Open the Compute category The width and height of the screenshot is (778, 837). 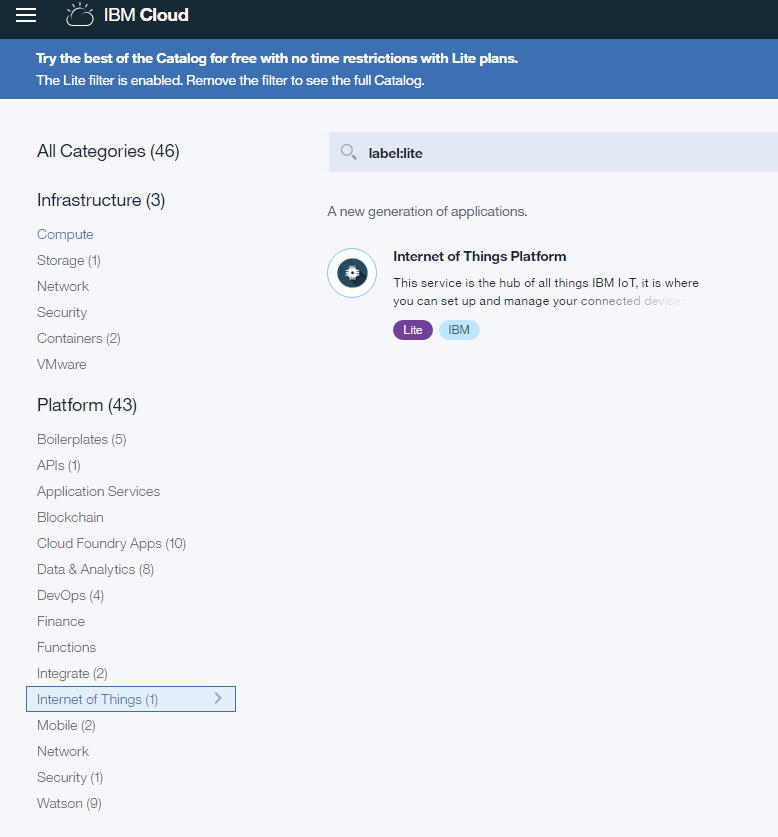[65, 234]
